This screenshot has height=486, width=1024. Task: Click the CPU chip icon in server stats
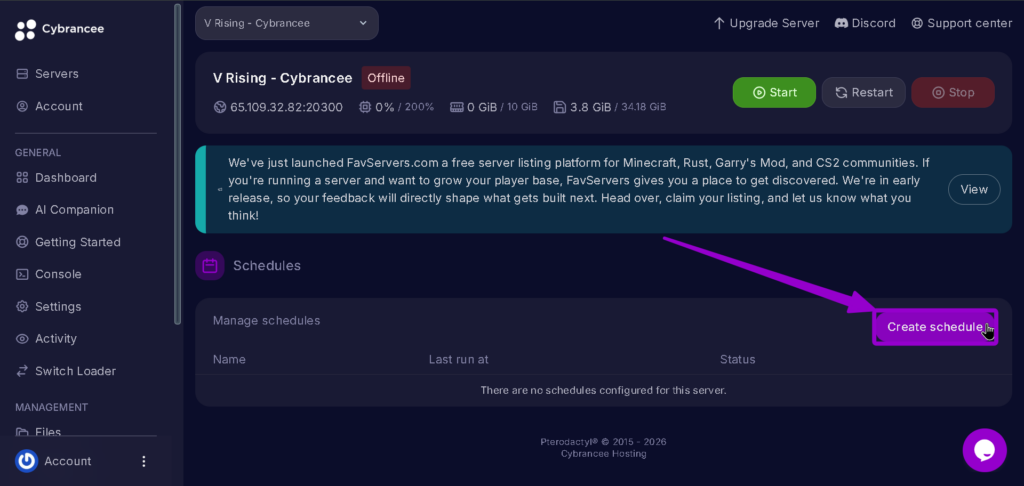pyautogui.click(x=365, y=107)
